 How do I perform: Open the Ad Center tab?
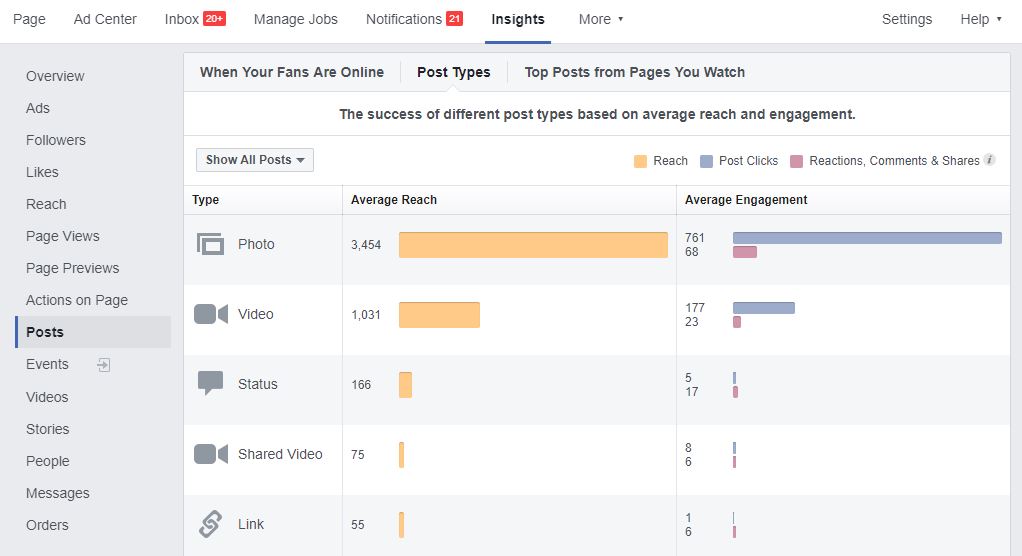105,20
